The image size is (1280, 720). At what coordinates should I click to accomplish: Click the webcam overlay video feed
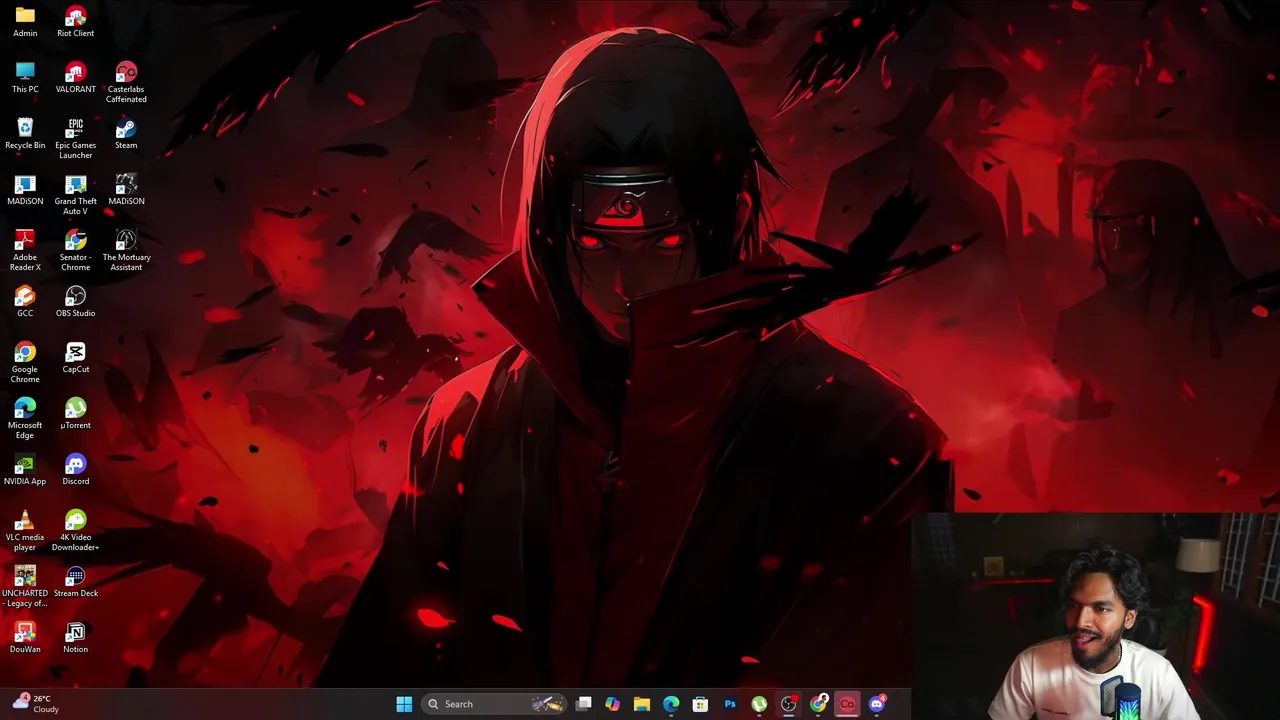[1096, 617]
